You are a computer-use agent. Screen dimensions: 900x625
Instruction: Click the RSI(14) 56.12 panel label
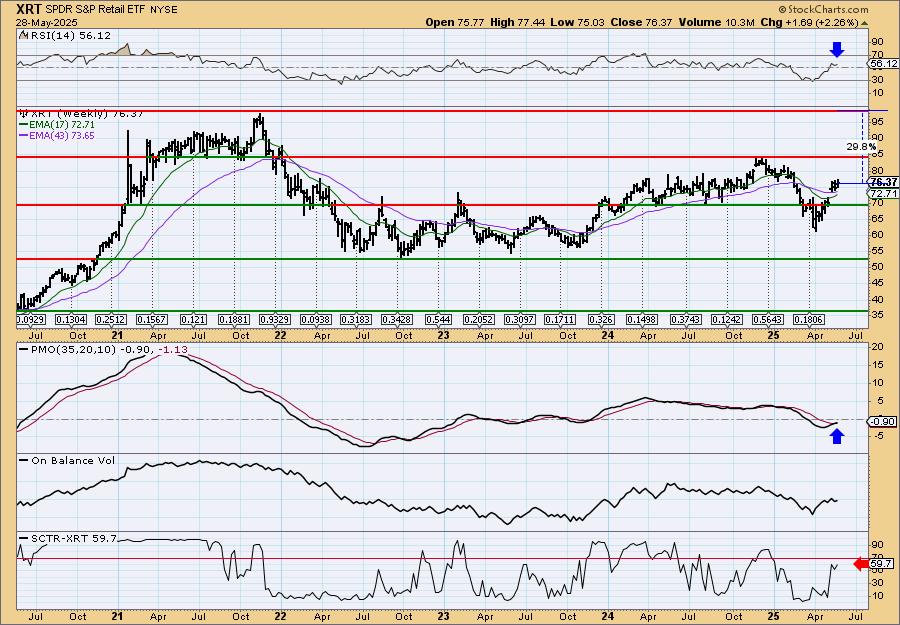[x=69, y=35]
